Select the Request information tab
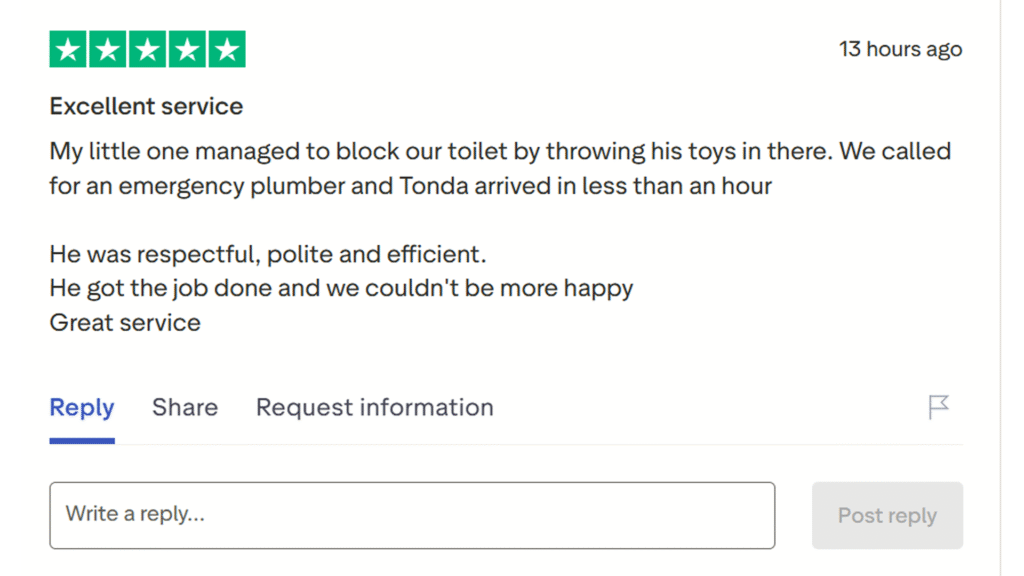 tap(375, 407)
